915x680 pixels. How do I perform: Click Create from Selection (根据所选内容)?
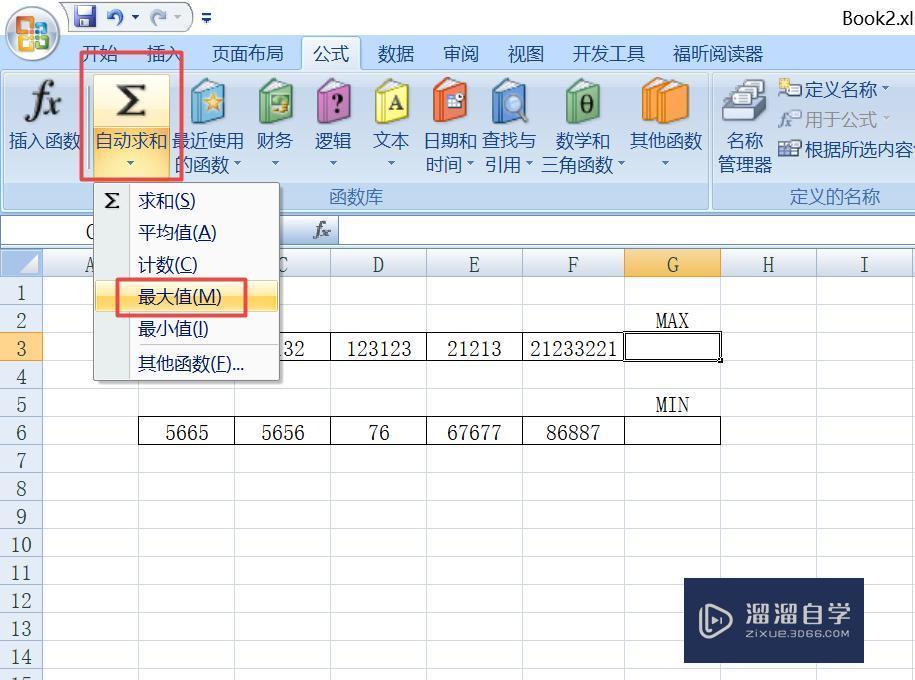click(x=846, y=149)
